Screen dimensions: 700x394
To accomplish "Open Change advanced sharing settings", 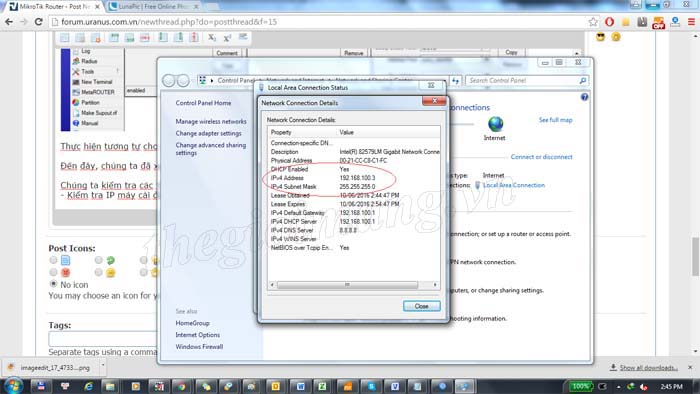I will [211, 149].
